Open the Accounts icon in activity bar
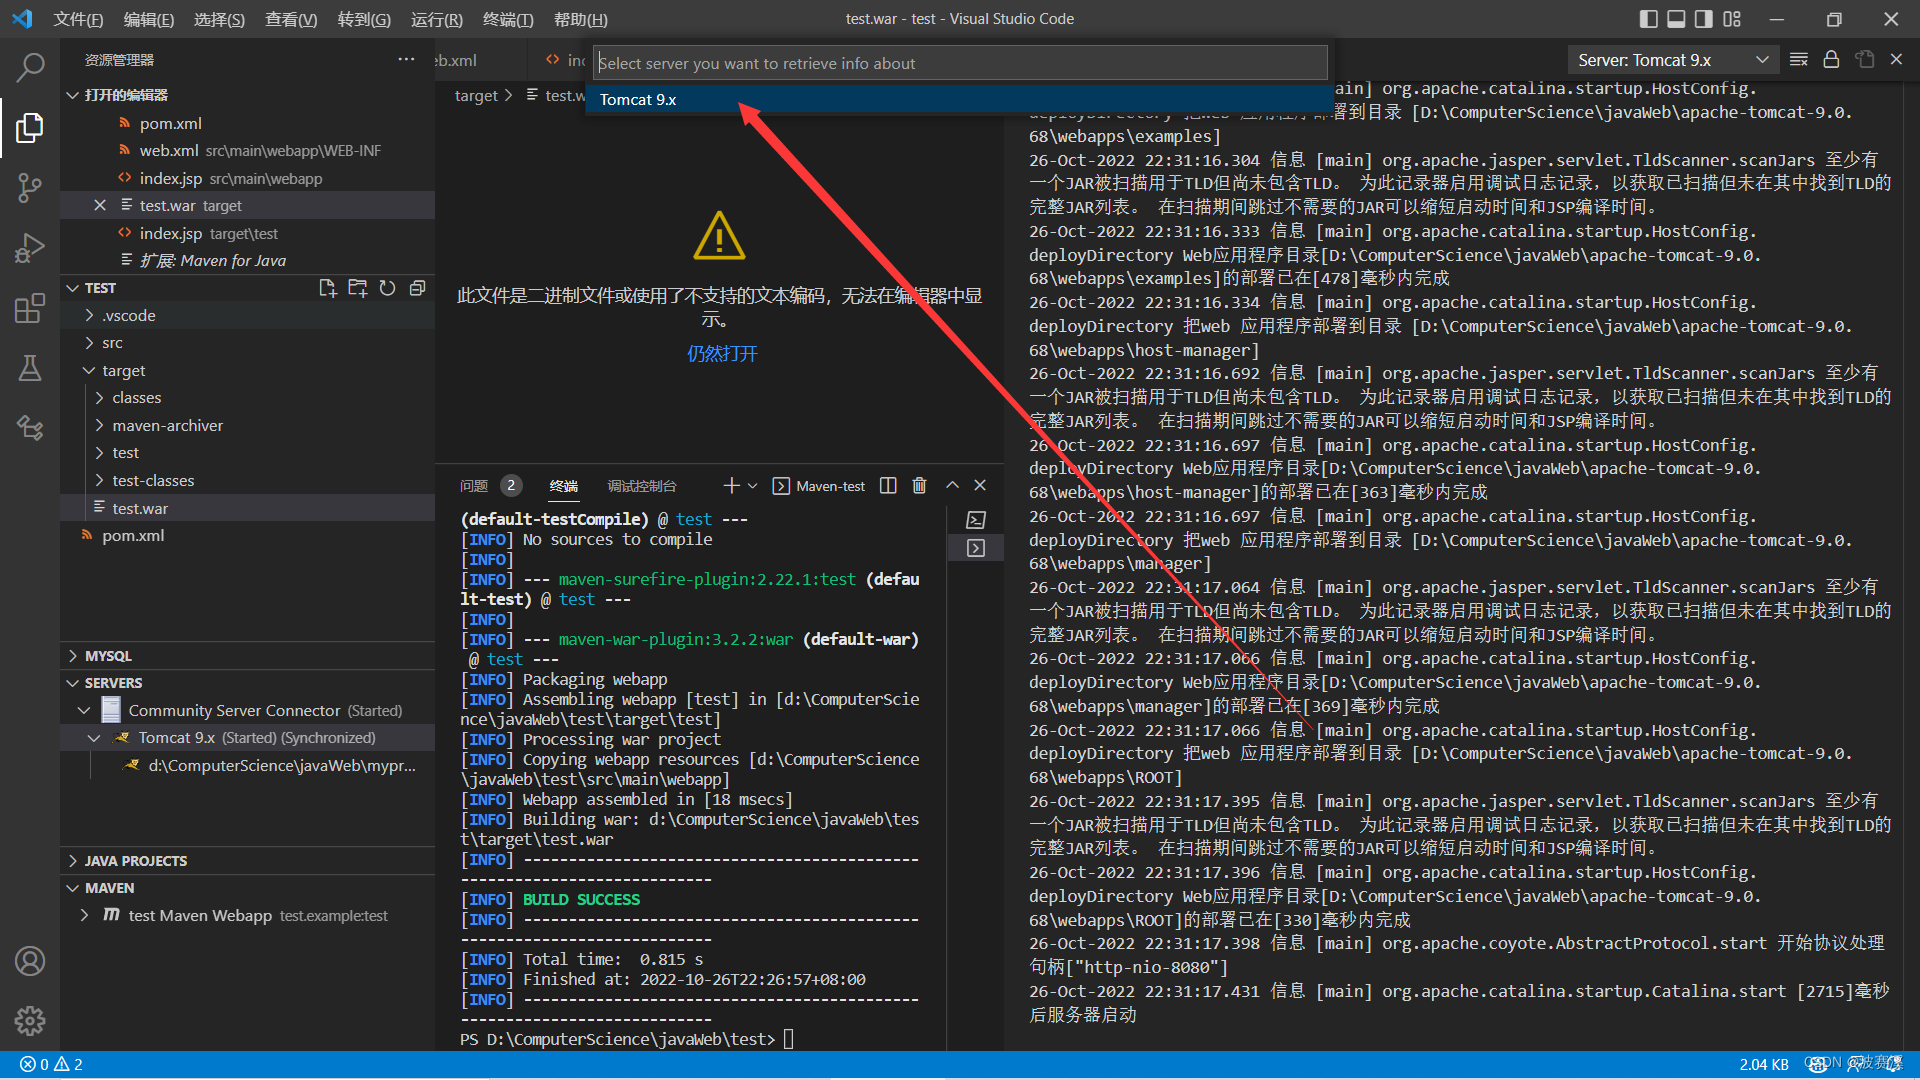 [30, 961]
